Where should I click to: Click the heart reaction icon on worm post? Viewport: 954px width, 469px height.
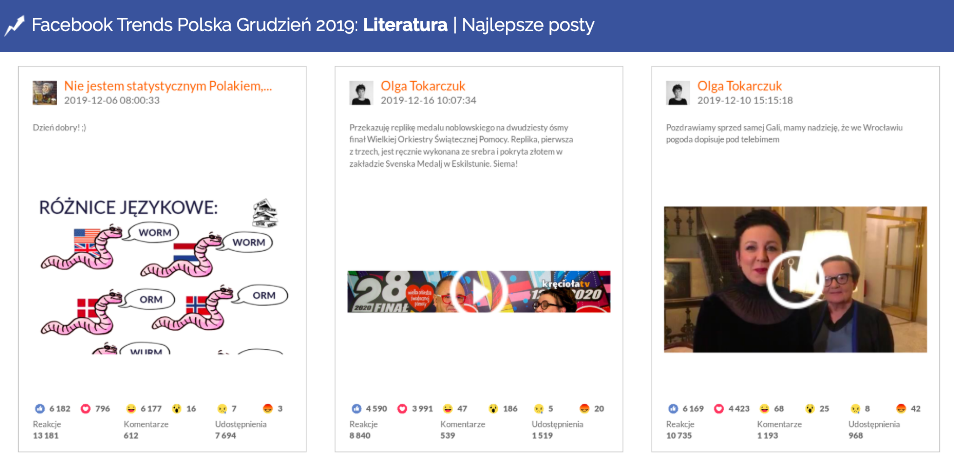pos(86,409)
